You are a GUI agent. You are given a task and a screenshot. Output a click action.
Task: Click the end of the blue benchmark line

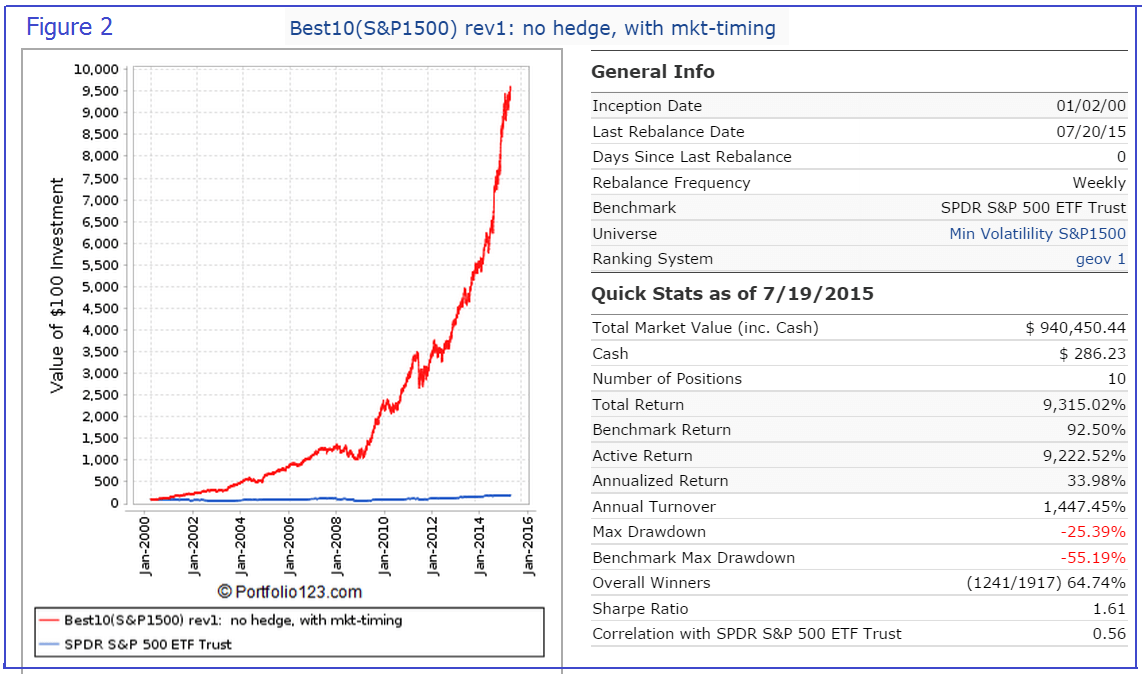(510, 495)
